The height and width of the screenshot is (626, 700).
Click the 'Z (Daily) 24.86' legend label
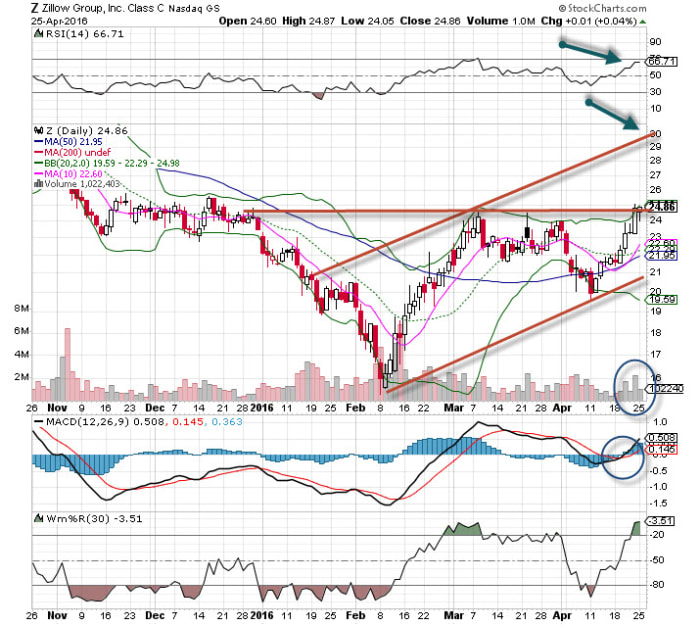[87, 131]
